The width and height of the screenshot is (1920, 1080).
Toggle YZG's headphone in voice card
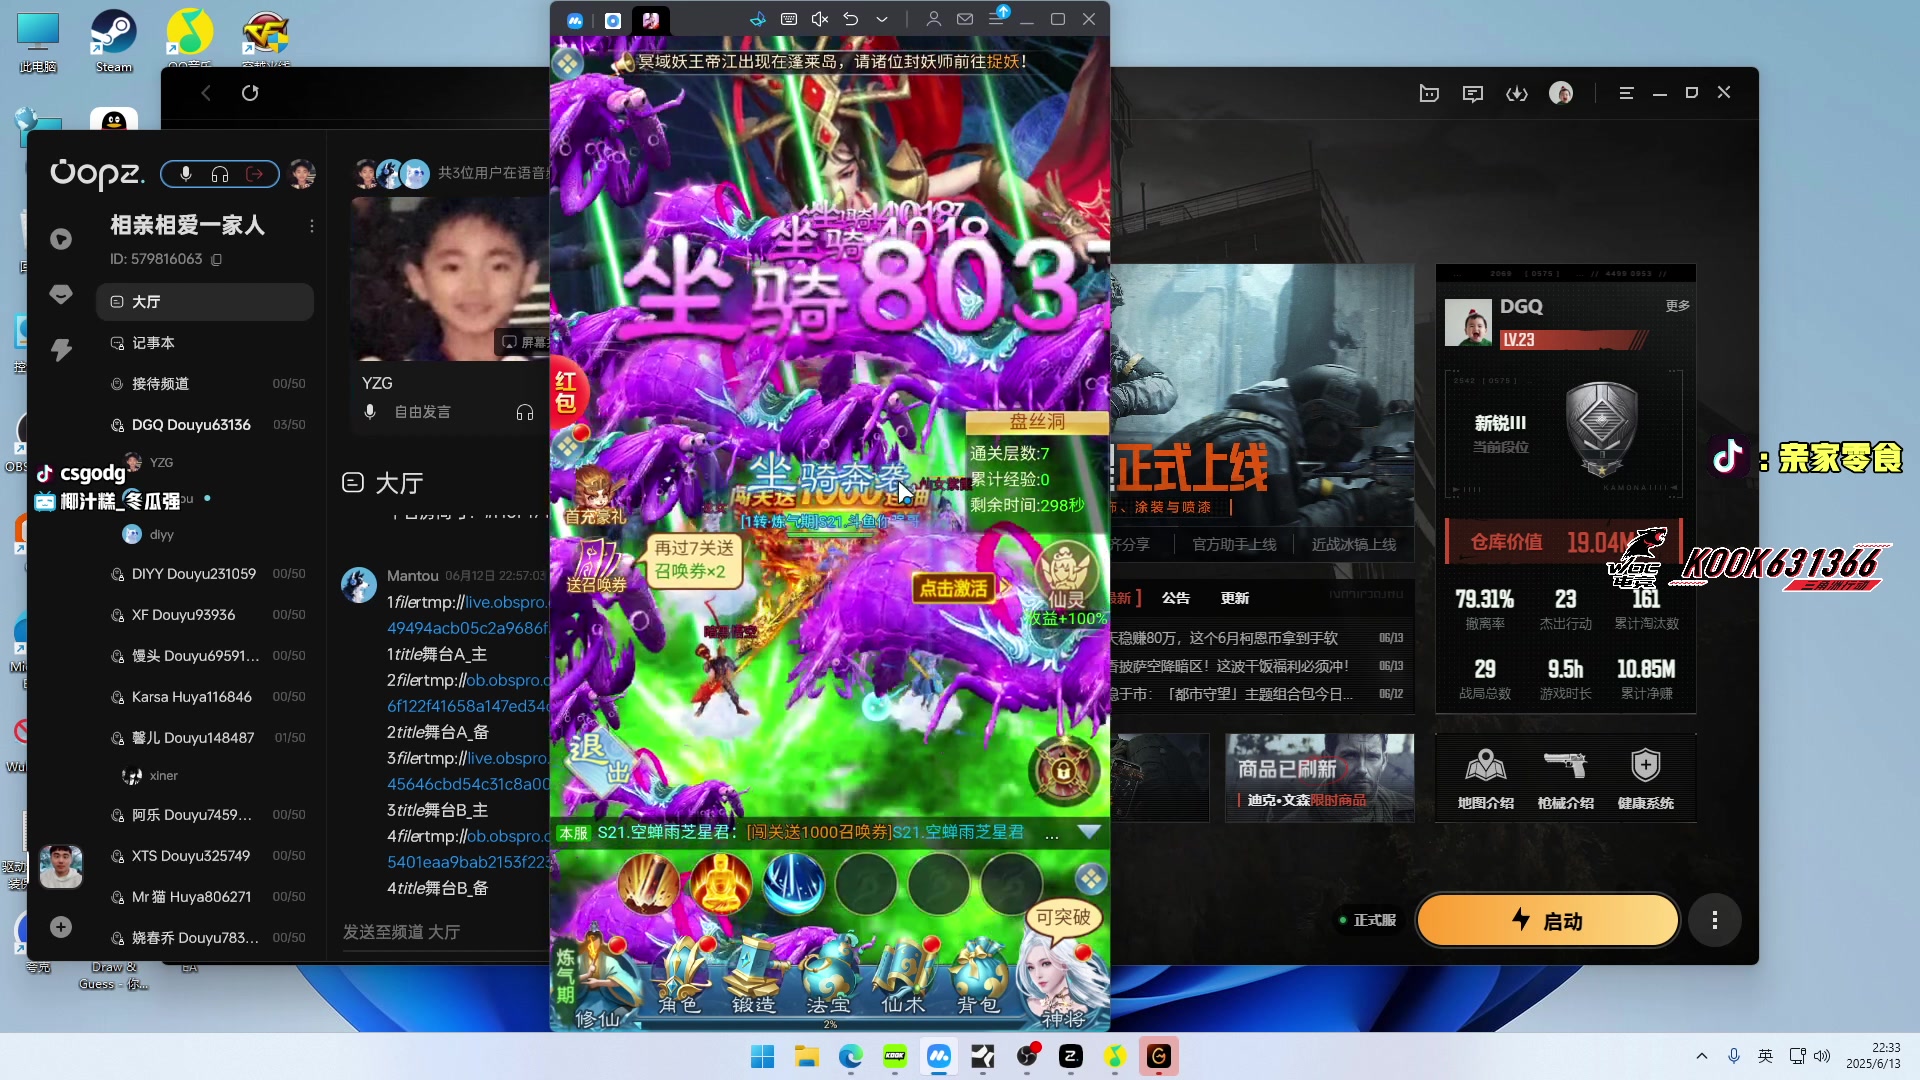click(525, 412)
